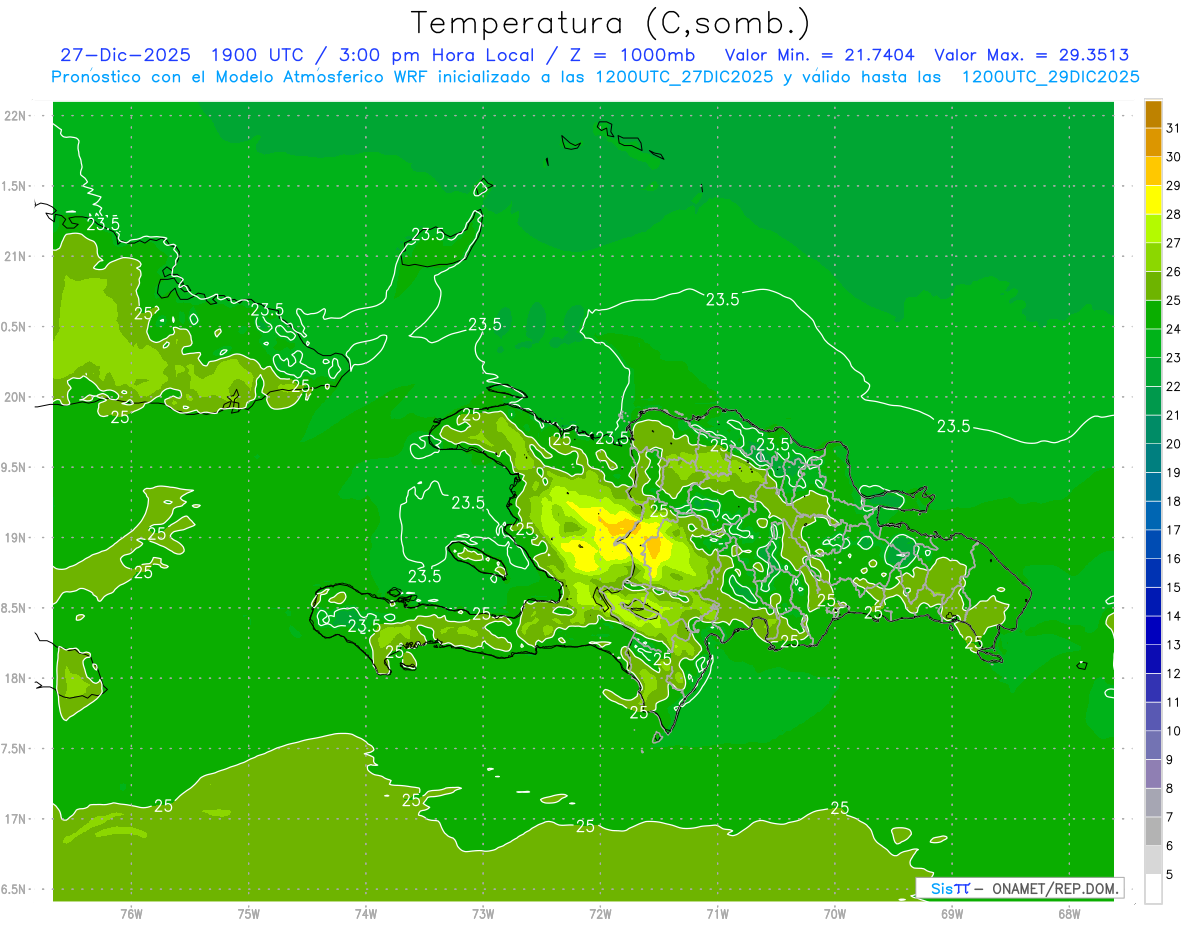Click the orange legend swatch between 30 and 31

pos(1153,143)
